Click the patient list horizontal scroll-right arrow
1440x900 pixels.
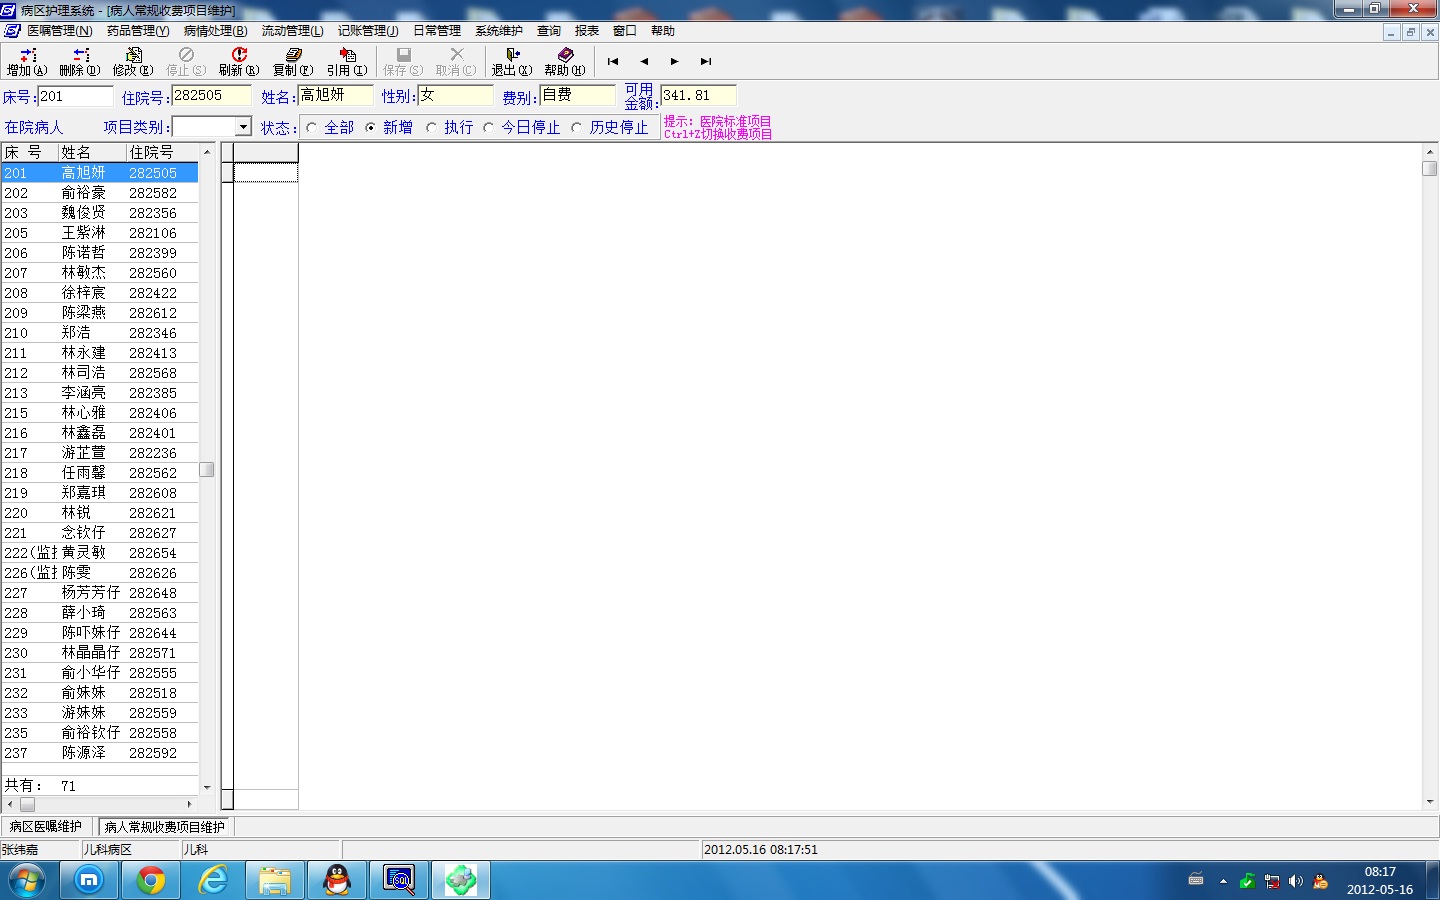click(x=190, y=804)
